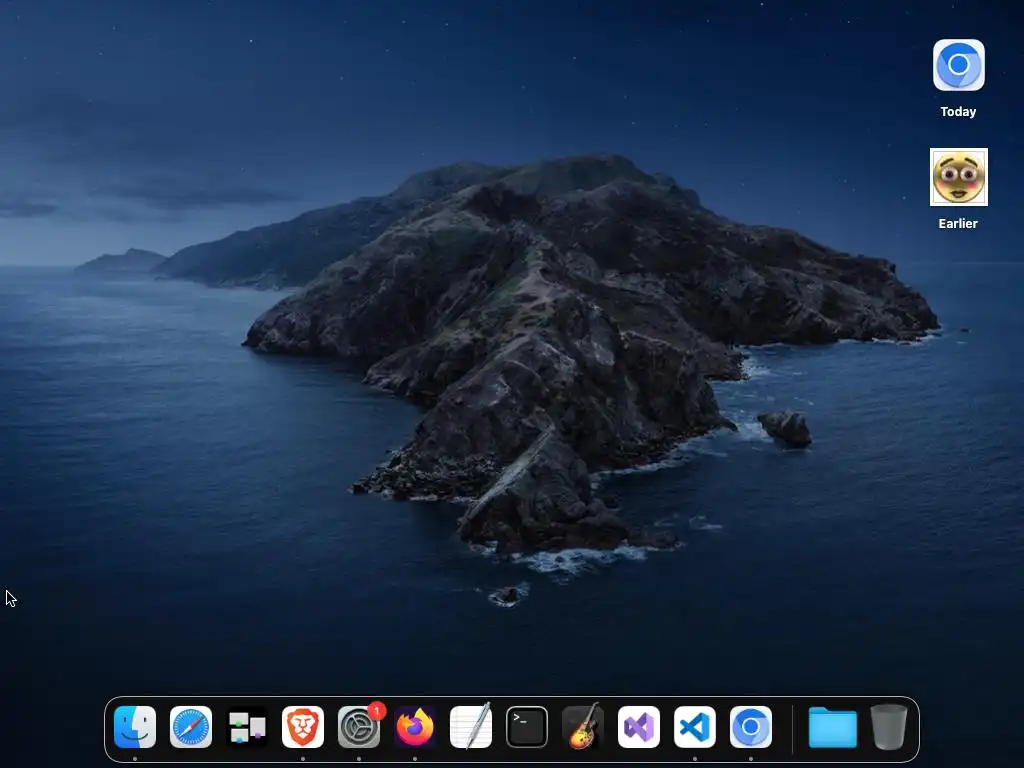Open Chromium from the dock

pos(751,726)
